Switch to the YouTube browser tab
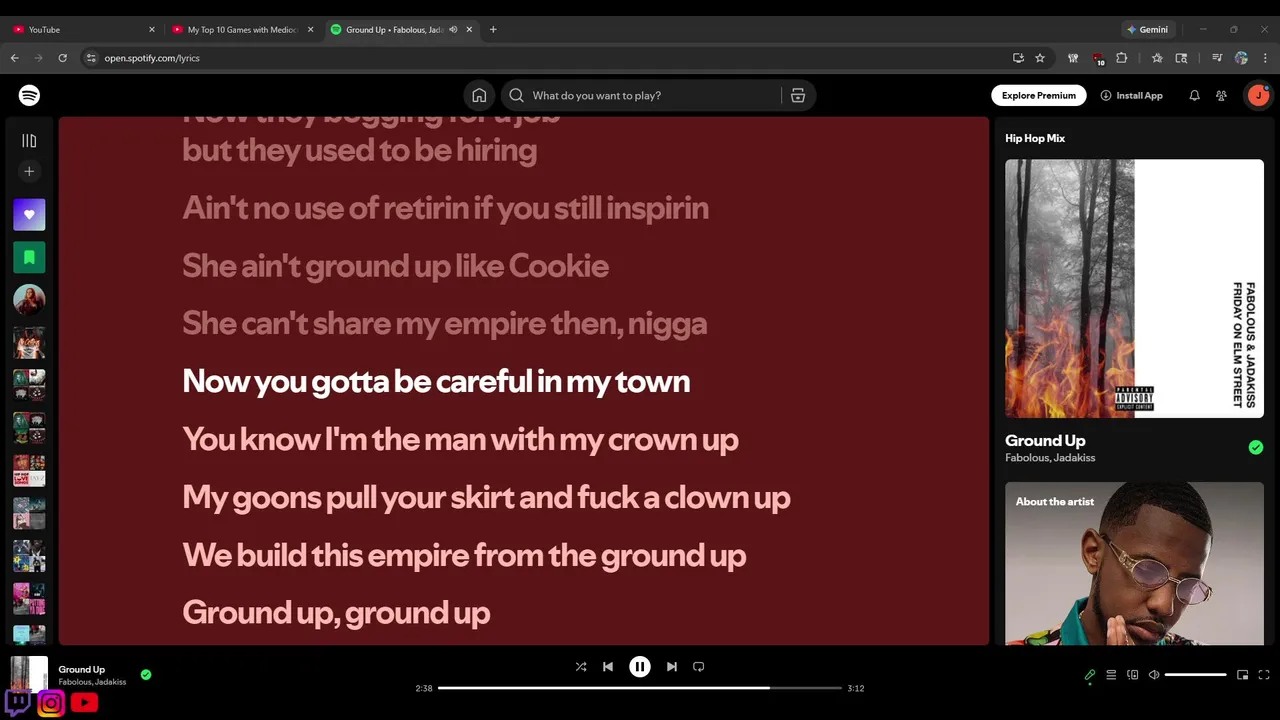The image size is (1280, 720). (x=82, y=30)
